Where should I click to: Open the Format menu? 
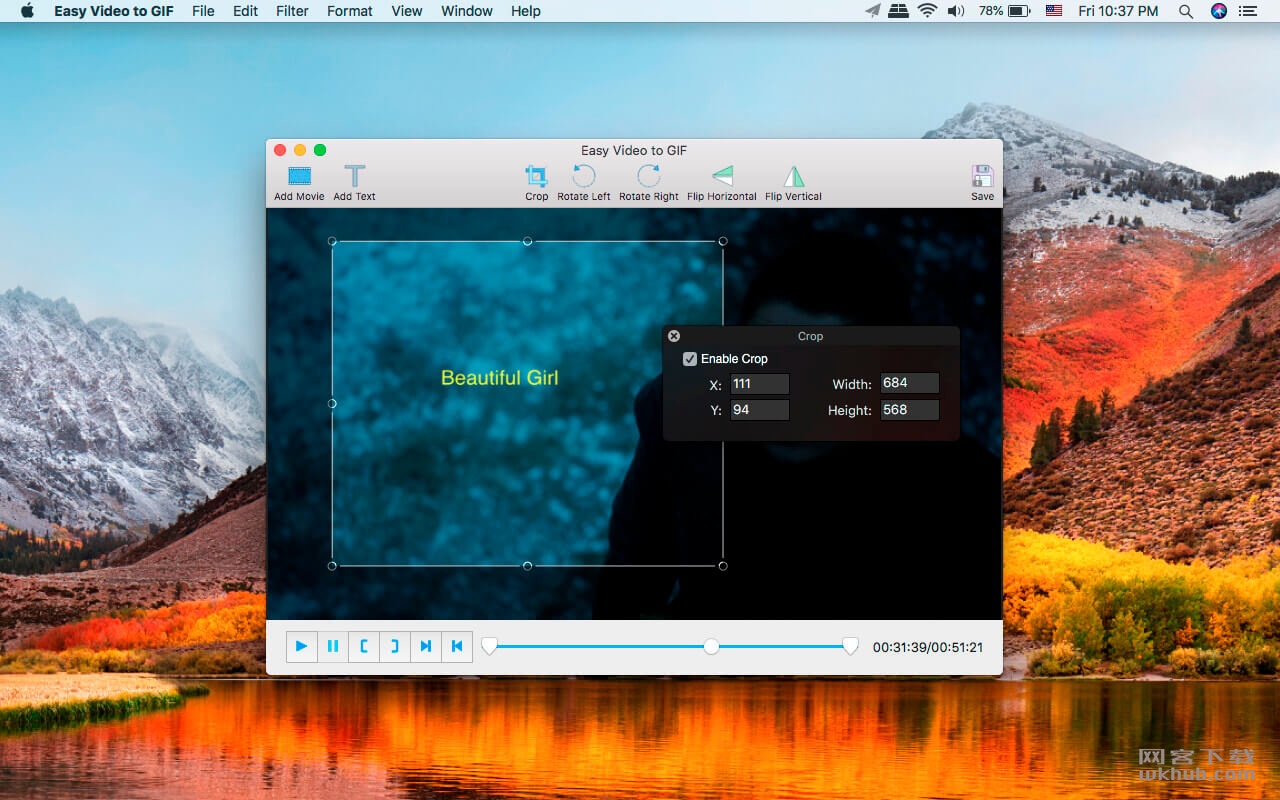point(350,11)
